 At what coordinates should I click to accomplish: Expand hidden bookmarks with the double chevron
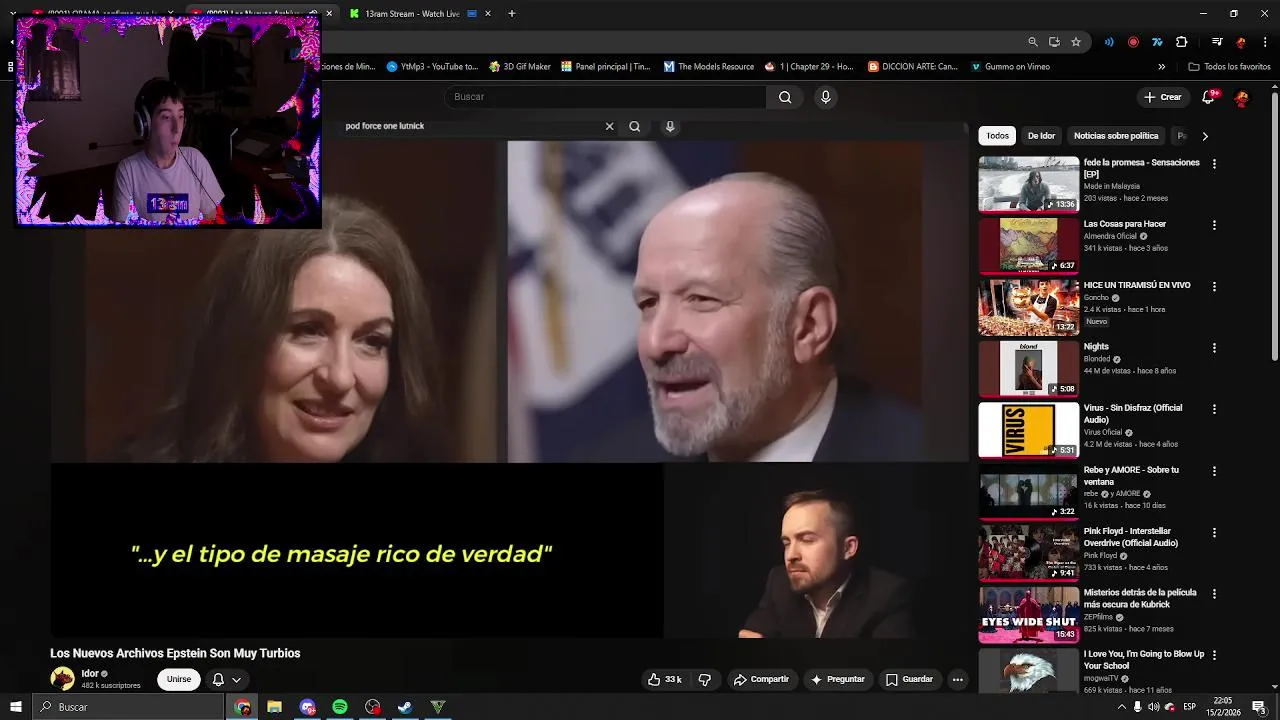click(1161, 67)
